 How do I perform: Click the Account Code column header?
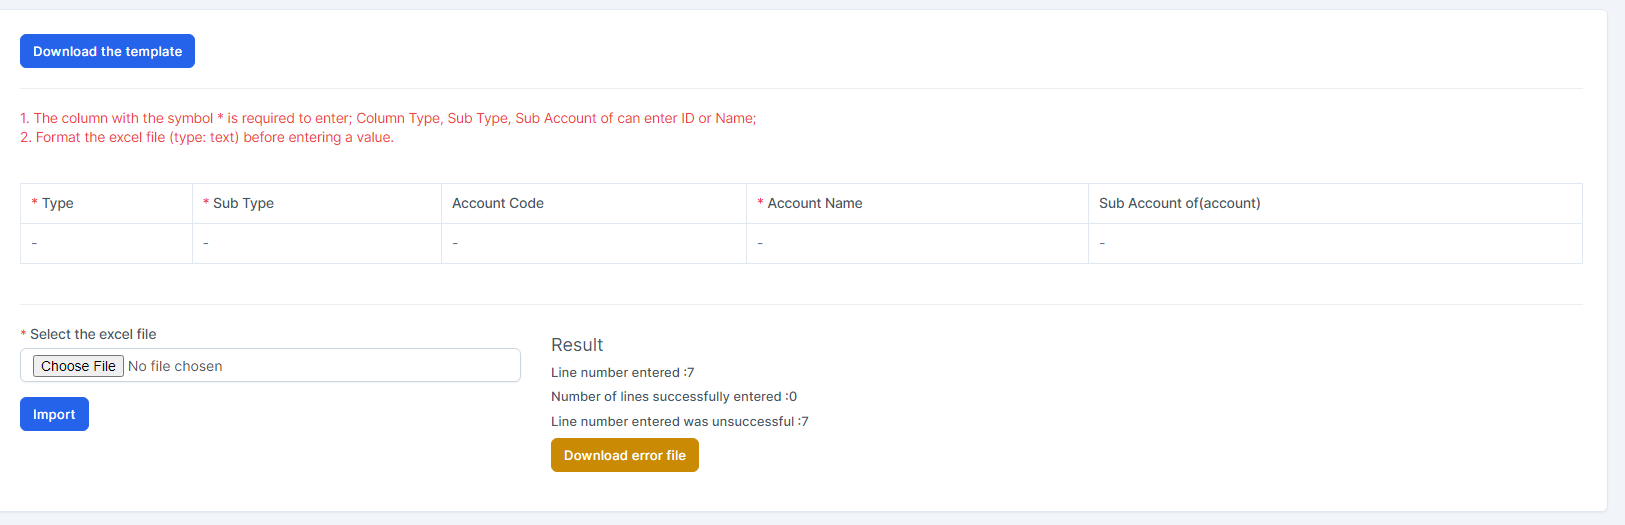(498, 203)
